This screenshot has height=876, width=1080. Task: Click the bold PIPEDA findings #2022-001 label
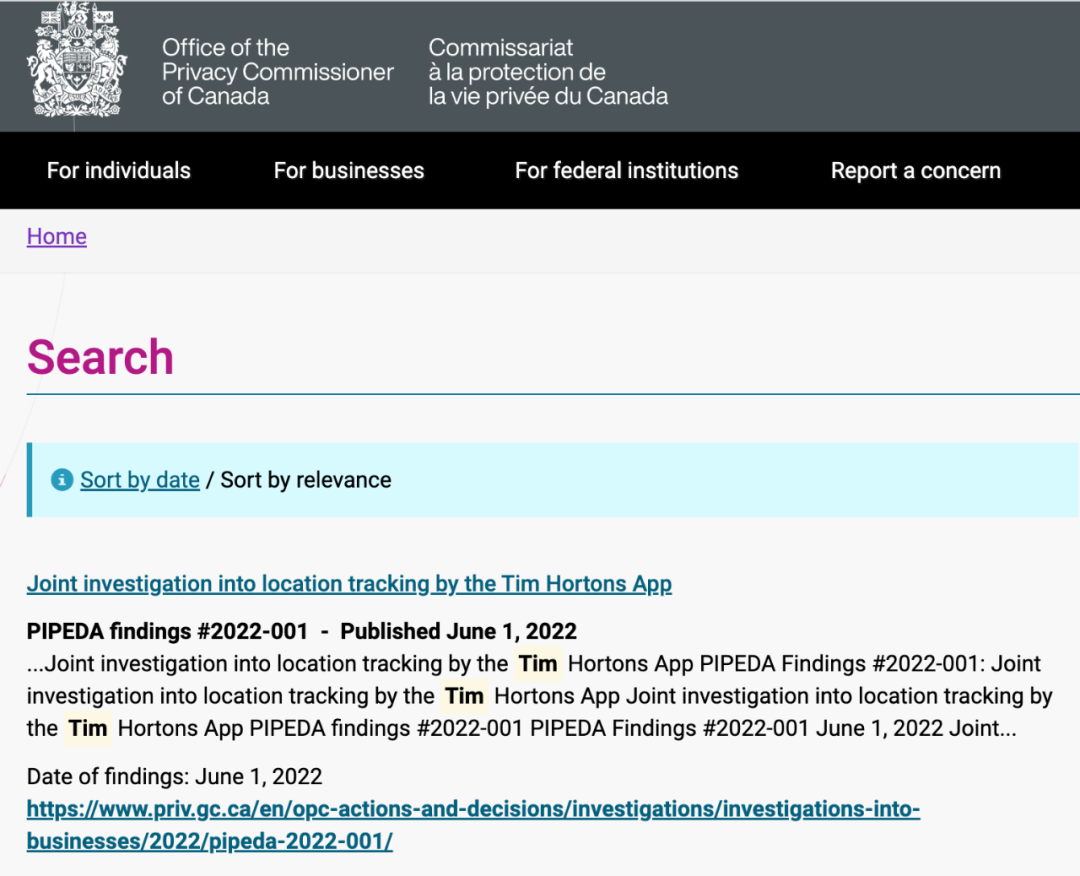click(x=167, y=632)
